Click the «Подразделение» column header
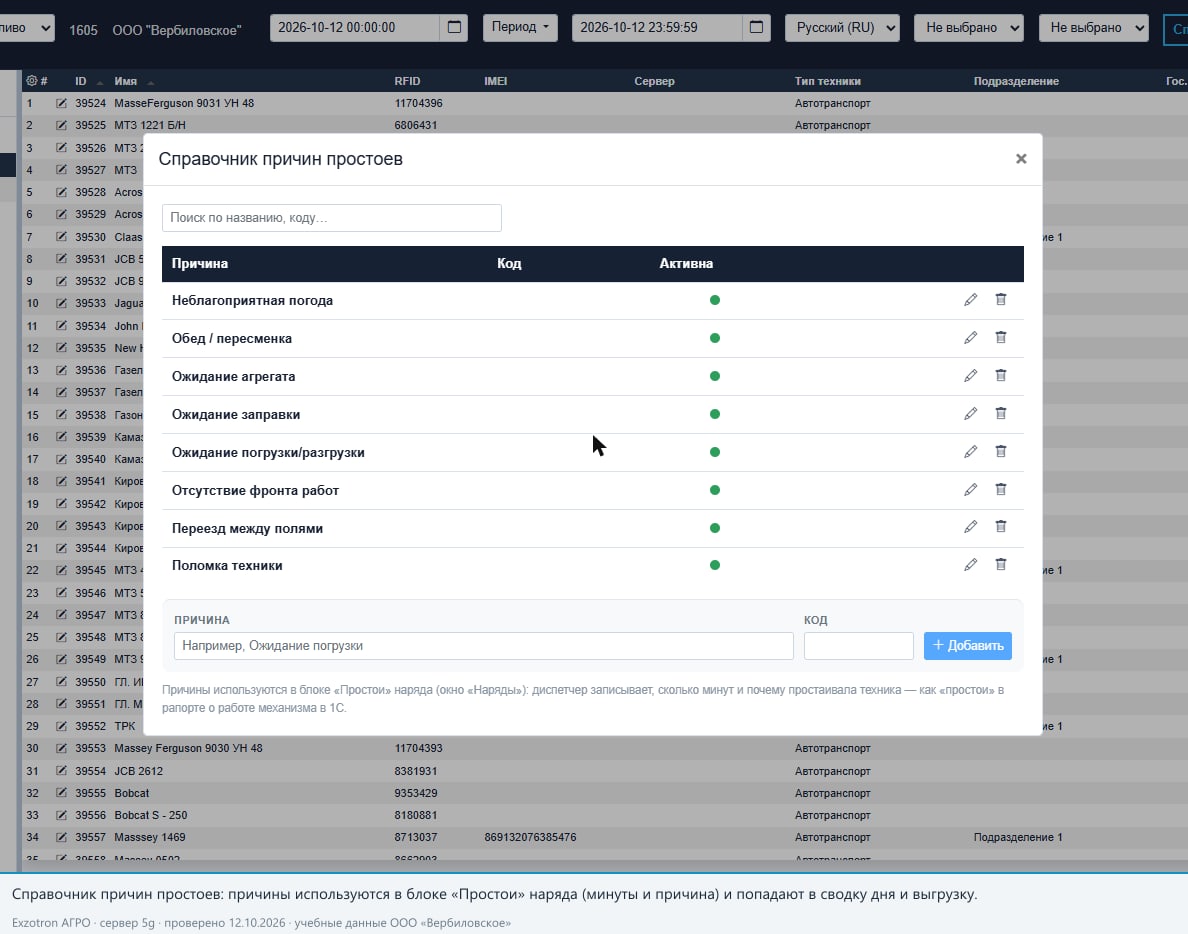1188x934 pixels. (x=1016, y=81)
